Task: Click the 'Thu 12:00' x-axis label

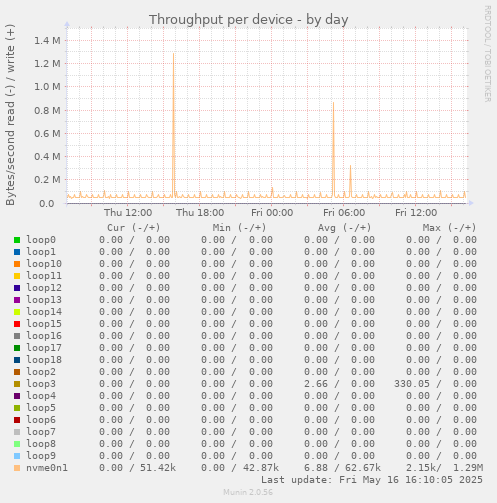Action: coord(128,213)
